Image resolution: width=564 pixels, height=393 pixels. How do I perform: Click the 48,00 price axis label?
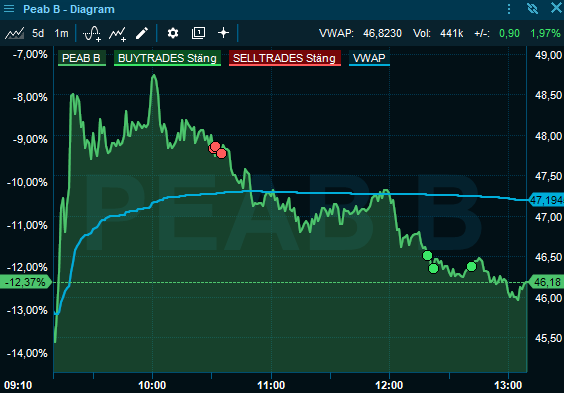(548, 136)
